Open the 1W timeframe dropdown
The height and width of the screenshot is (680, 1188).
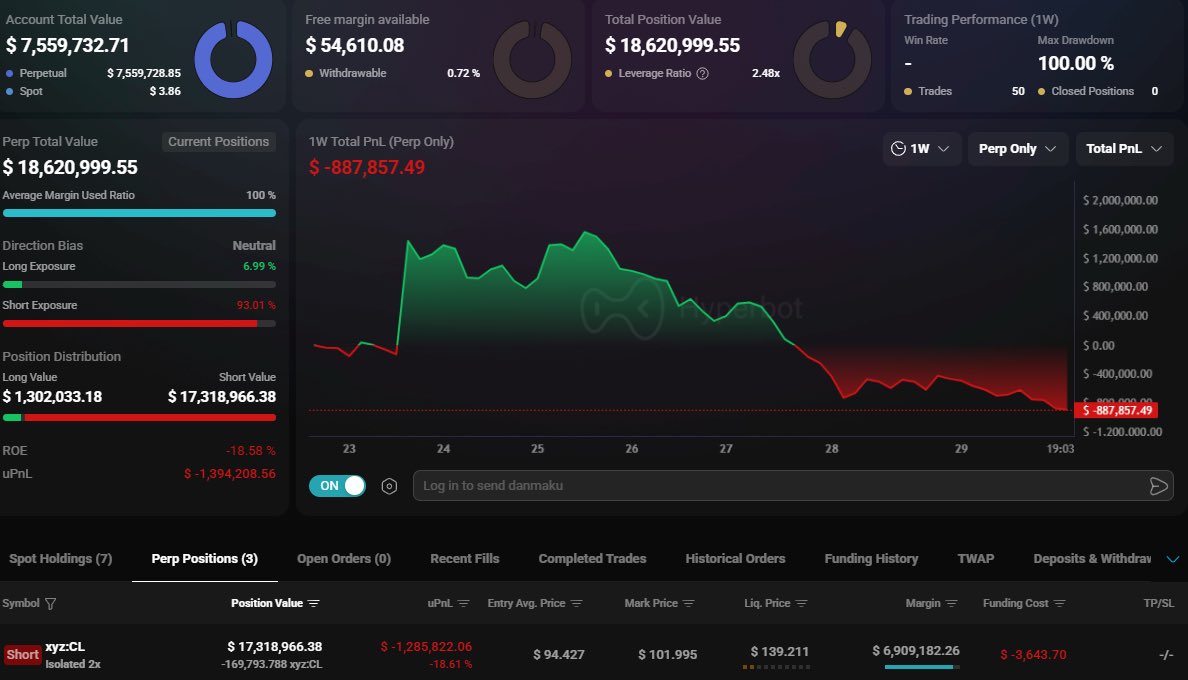tap(921, 148)
